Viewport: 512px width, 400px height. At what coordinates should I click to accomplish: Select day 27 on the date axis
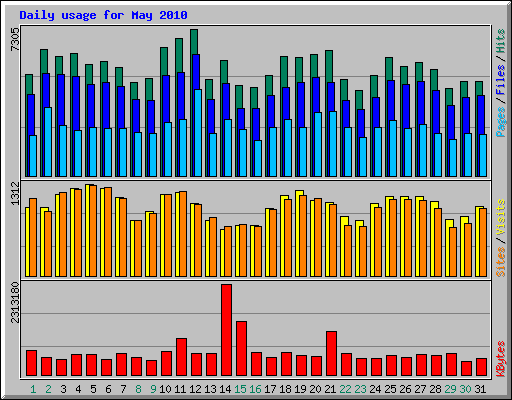(x=420, y=389)
